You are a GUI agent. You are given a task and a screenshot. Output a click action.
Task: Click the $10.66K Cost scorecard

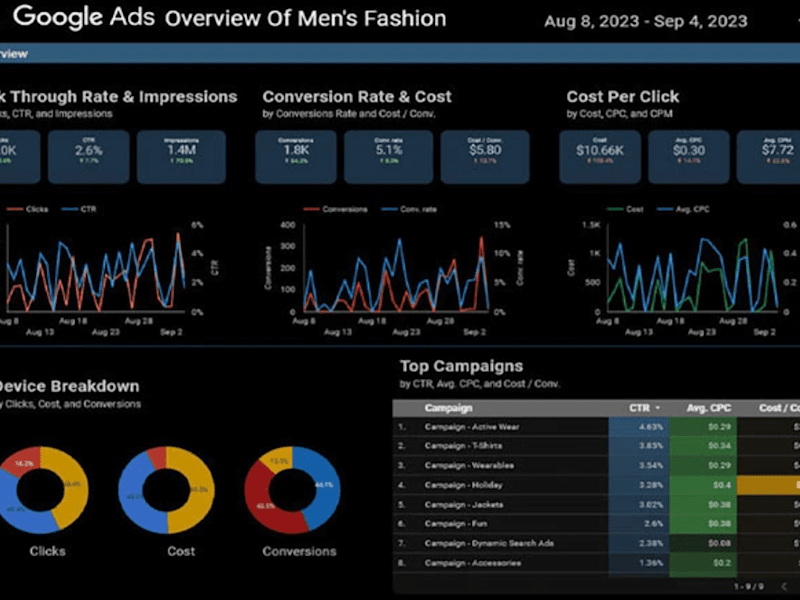600,157
